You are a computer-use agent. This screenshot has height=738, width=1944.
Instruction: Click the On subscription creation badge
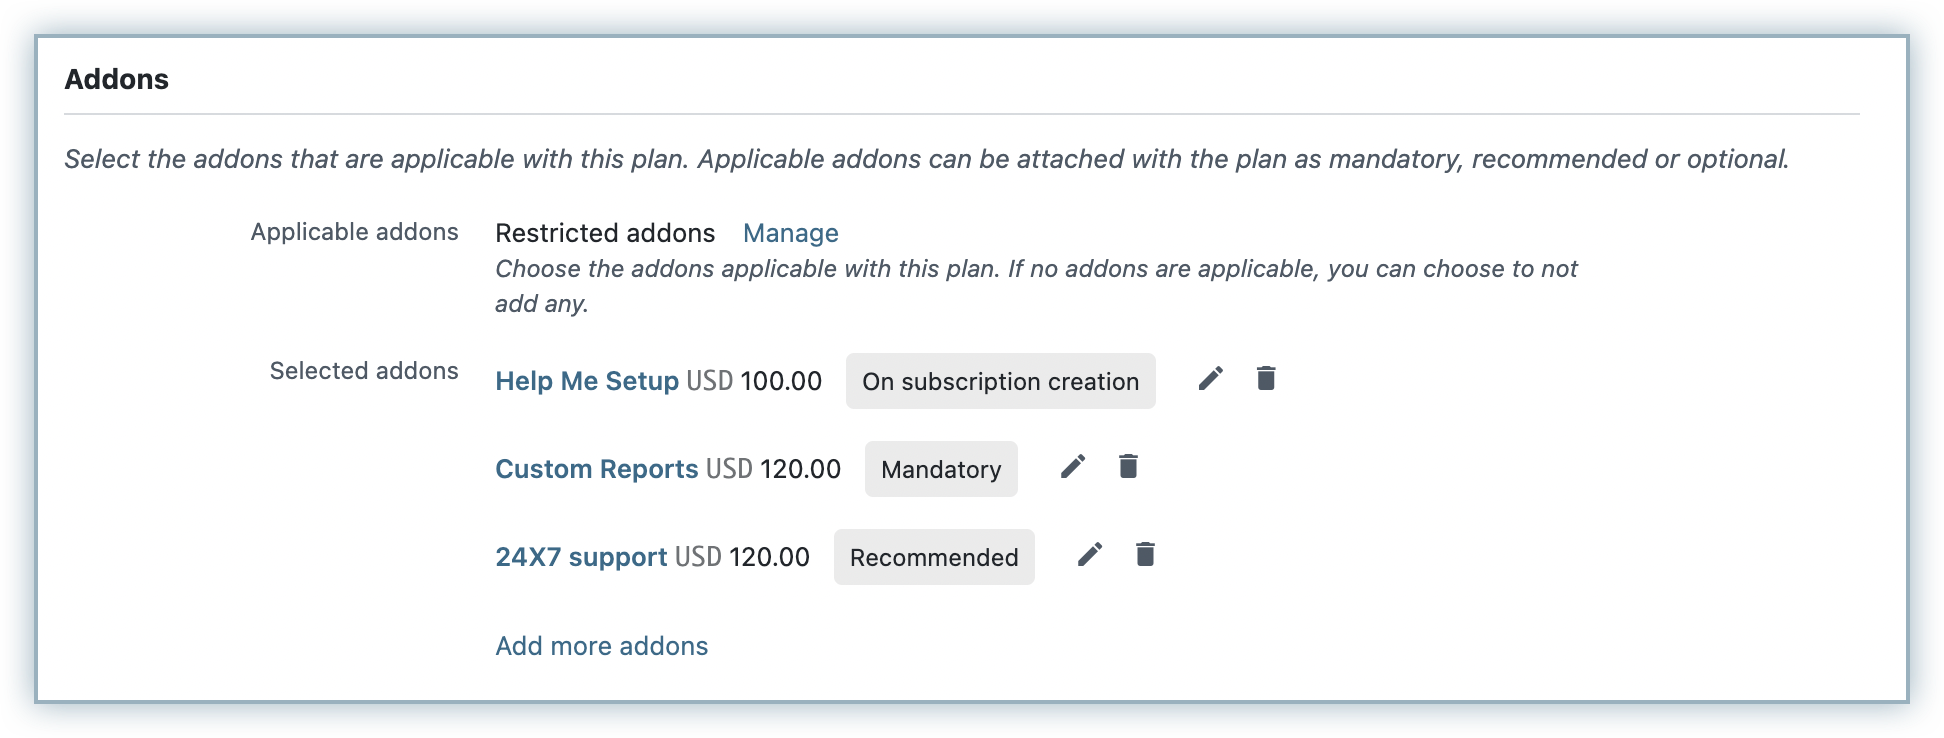tap(1000, 381)
